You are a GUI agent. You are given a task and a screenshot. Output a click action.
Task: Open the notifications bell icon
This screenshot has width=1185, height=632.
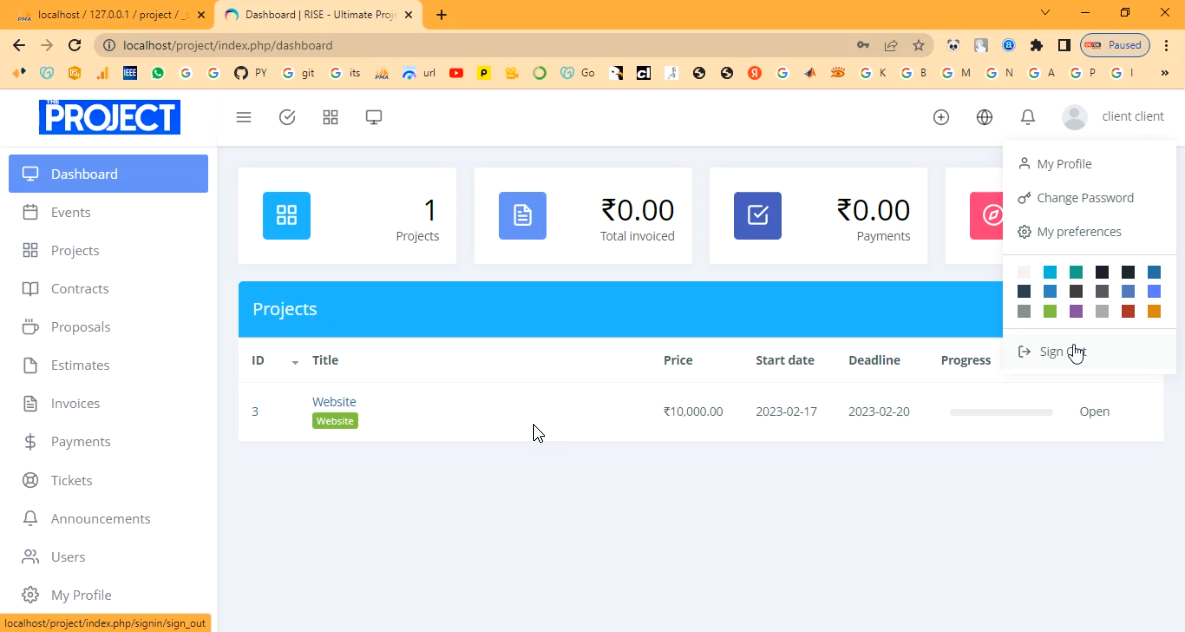(x=1027, y=117)
